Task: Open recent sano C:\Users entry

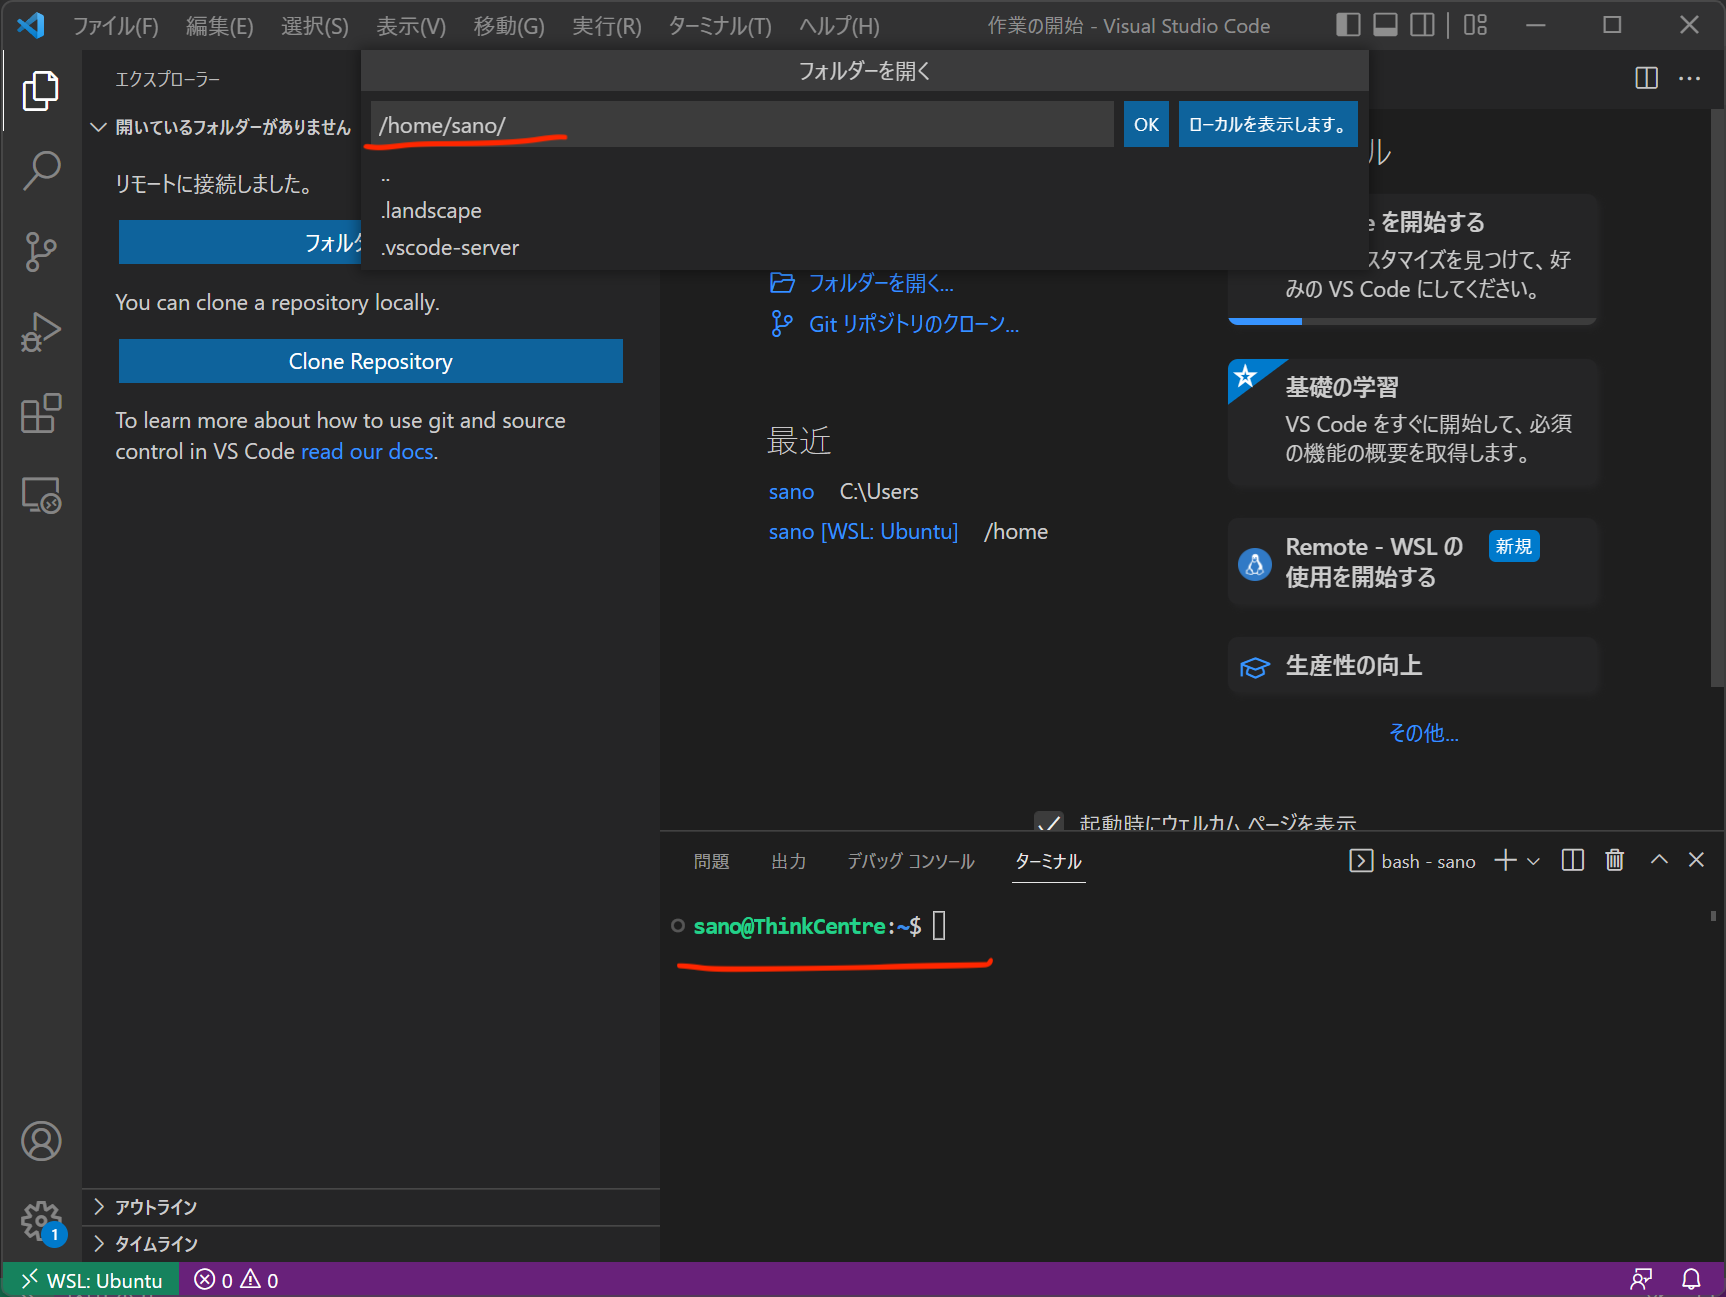Action: point(791,491)
